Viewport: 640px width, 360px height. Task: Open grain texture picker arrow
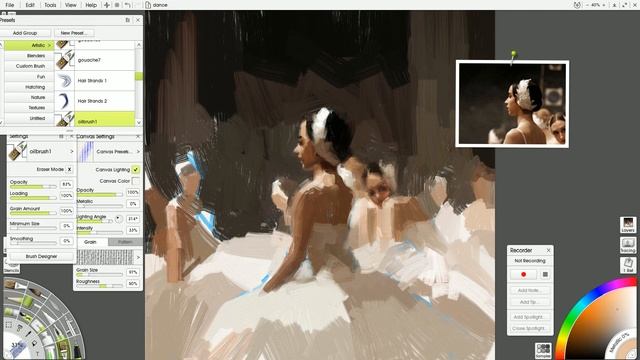pyautogui.click(x=138, y=257)
